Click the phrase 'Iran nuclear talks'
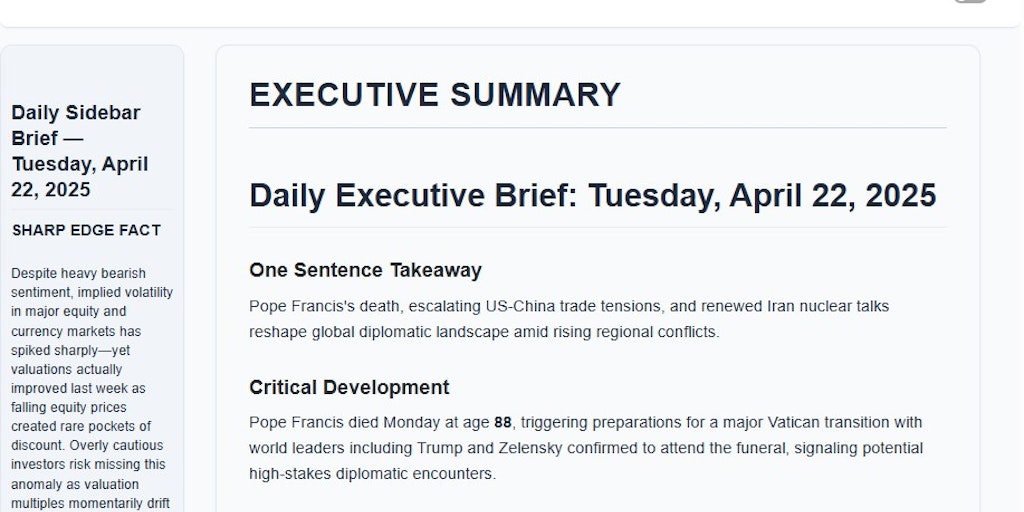This screenshot has height=512, width=1024. coord(828,306)
